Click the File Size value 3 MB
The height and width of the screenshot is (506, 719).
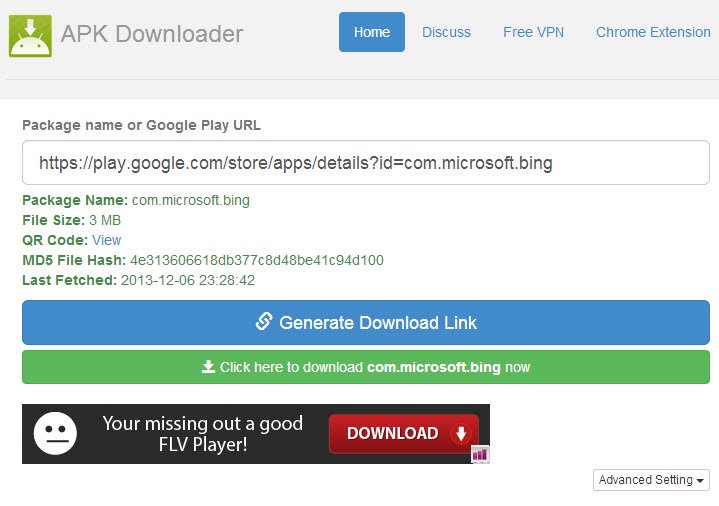coord(105,220)
